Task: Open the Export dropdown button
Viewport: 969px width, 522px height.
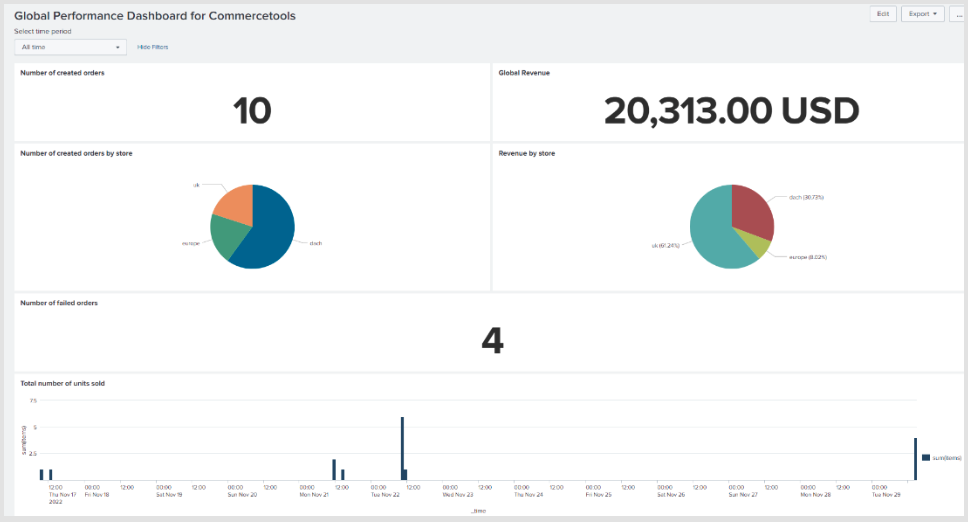Action: point(923,14)
